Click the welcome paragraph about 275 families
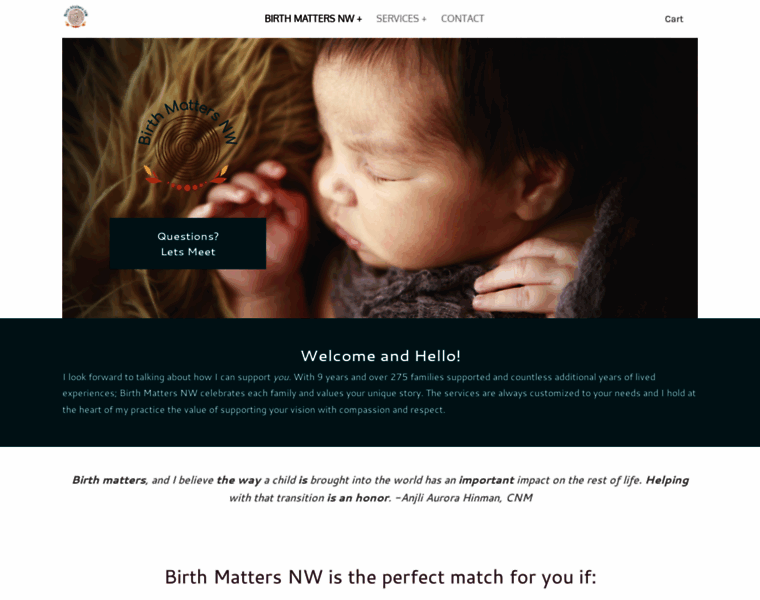The width and height of the screenshot is (760, 600). (x=379, y=393)
